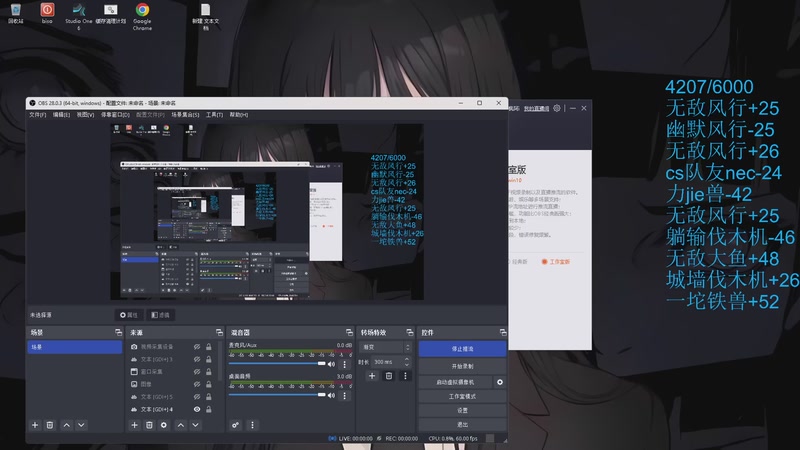Image resolution: width=800 pixels, height=450 pixels.
Task: Mute the 桌面音频 speaker icon
Action: coord(332,395)
